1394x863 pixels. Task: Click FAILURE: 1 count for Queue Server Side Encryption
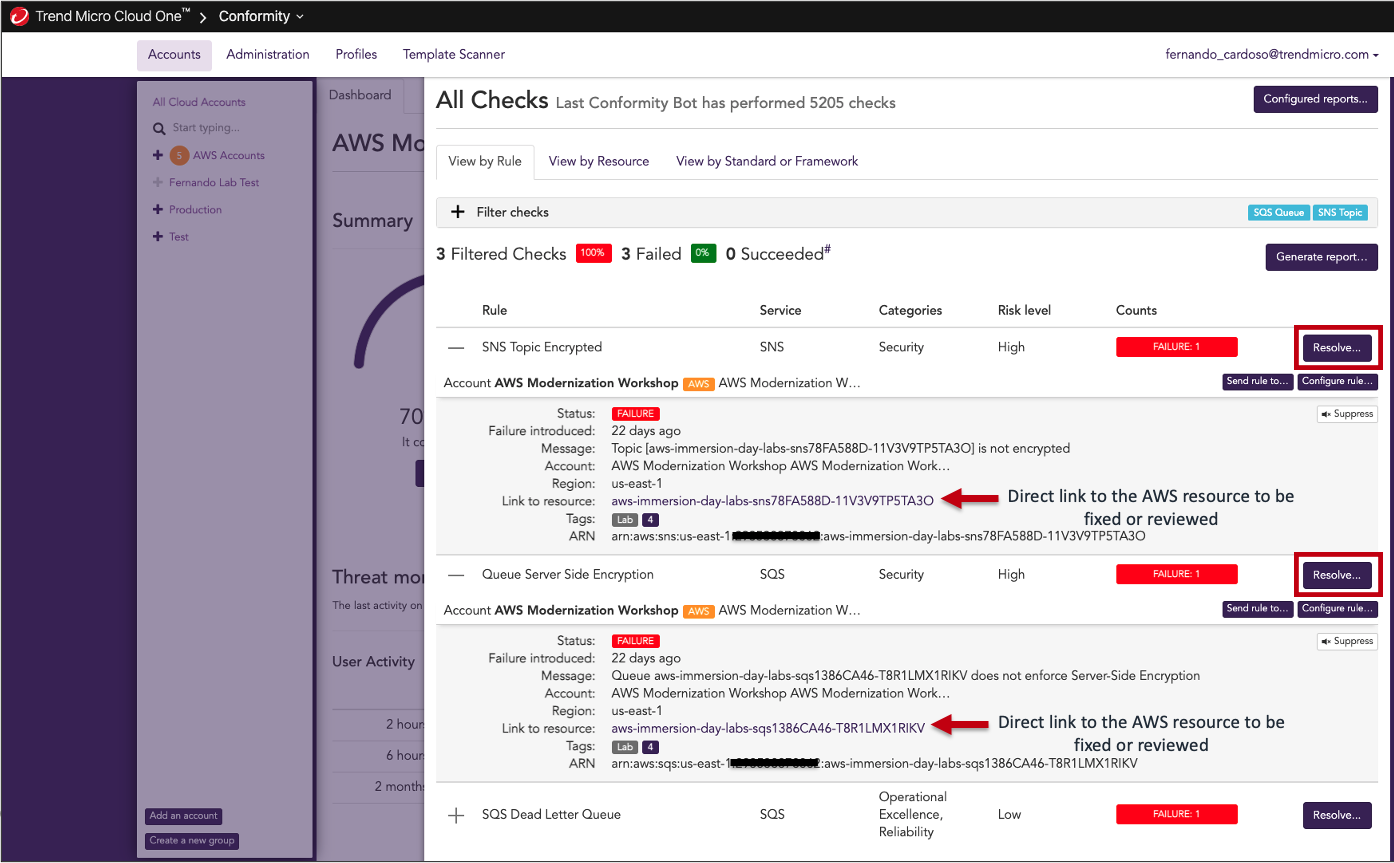[x=1176, y=574]
